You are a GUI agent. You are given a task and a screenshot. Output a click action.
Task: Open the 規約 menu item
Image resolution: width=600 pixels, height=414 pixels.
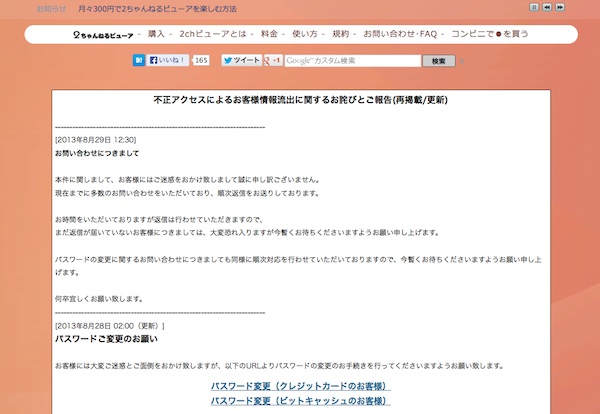[341, 34]
